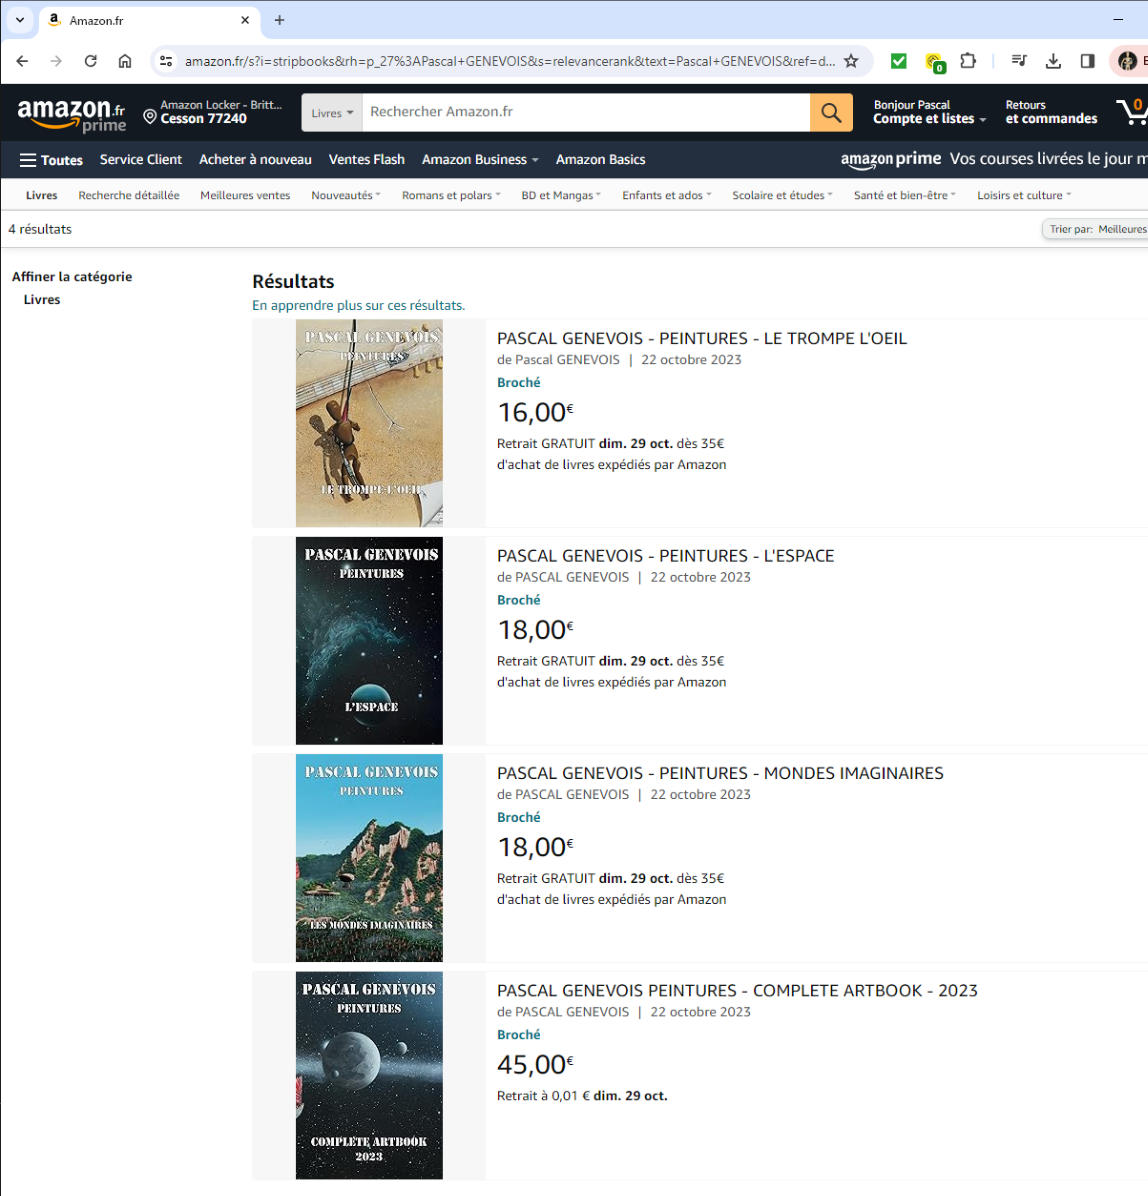Open title PEINTURES - LE TROMPE L'OEIL
Screen dimensions: 1148x1196
702,338
